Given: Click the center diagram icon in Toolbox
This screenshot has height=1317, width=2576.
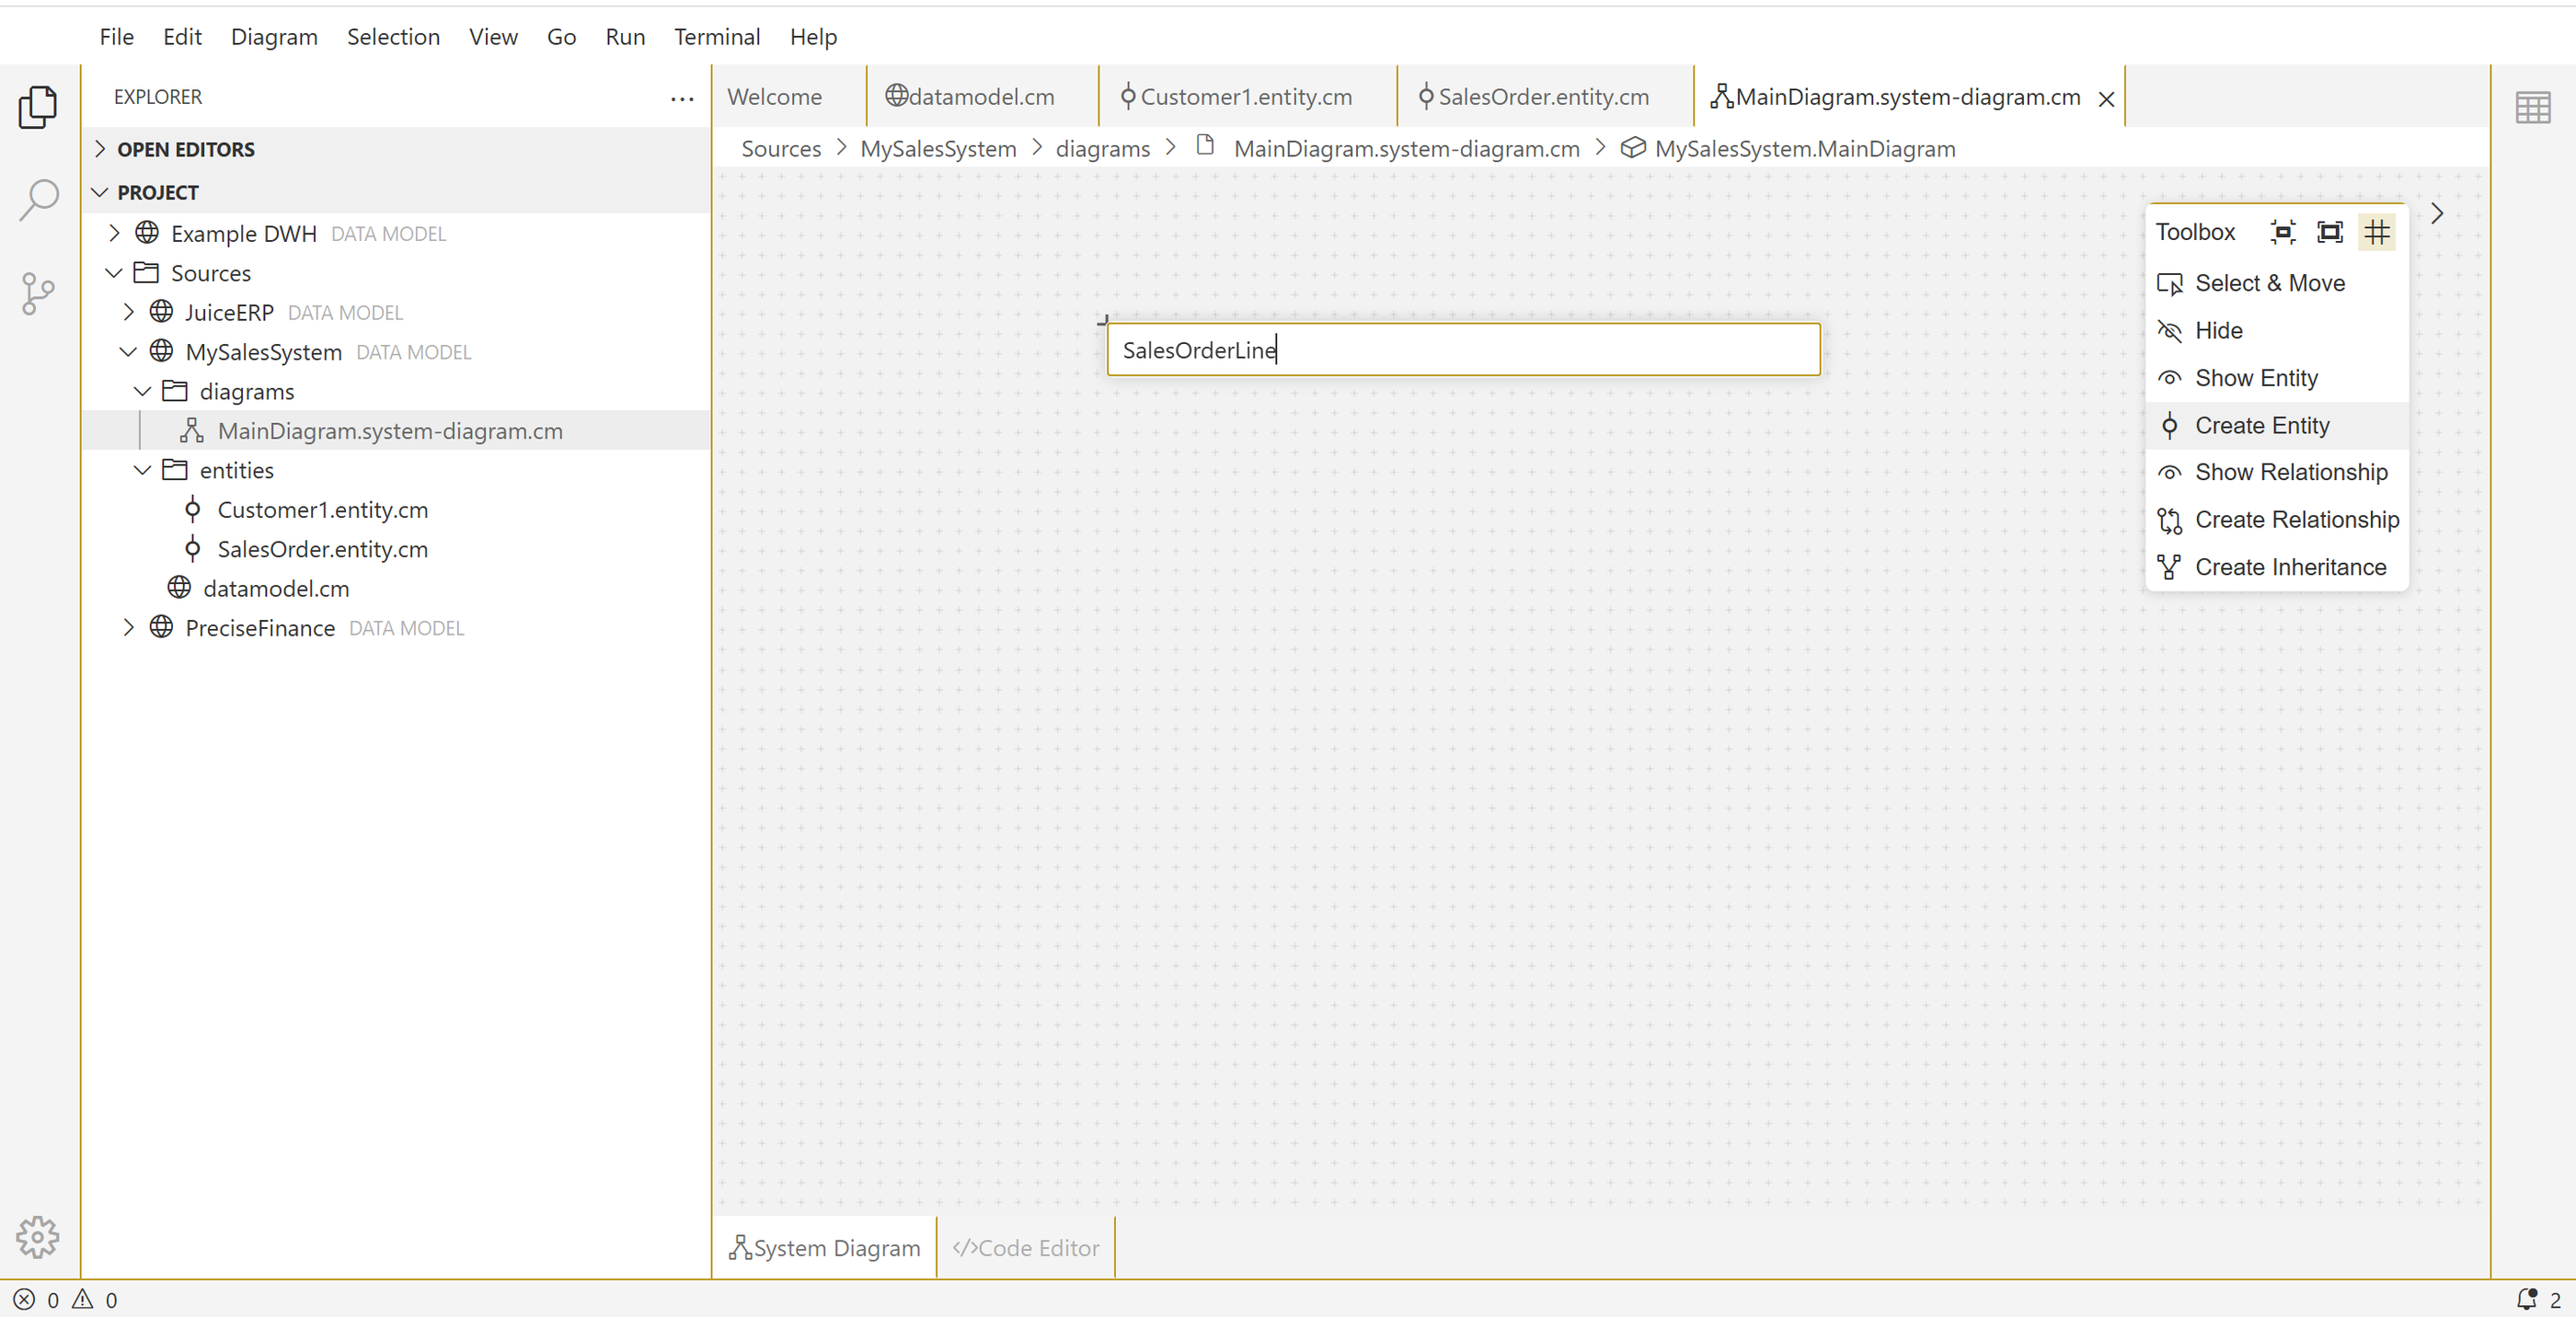Looking at the screenshot, I should tap(2282, 232).
